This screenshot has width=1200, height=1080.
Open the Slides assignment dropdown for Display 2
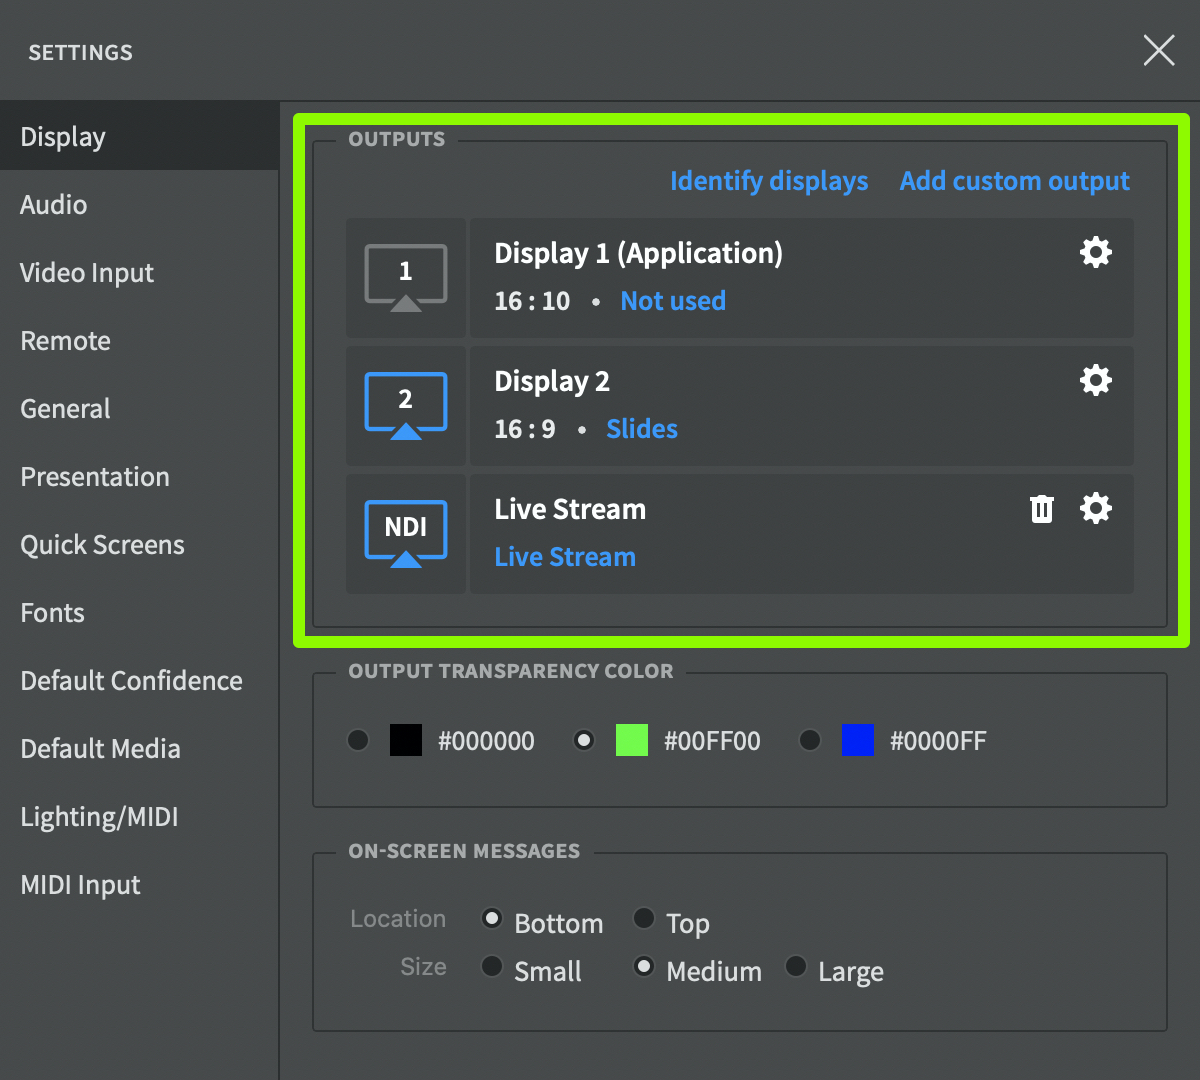[x=642, y=429]
